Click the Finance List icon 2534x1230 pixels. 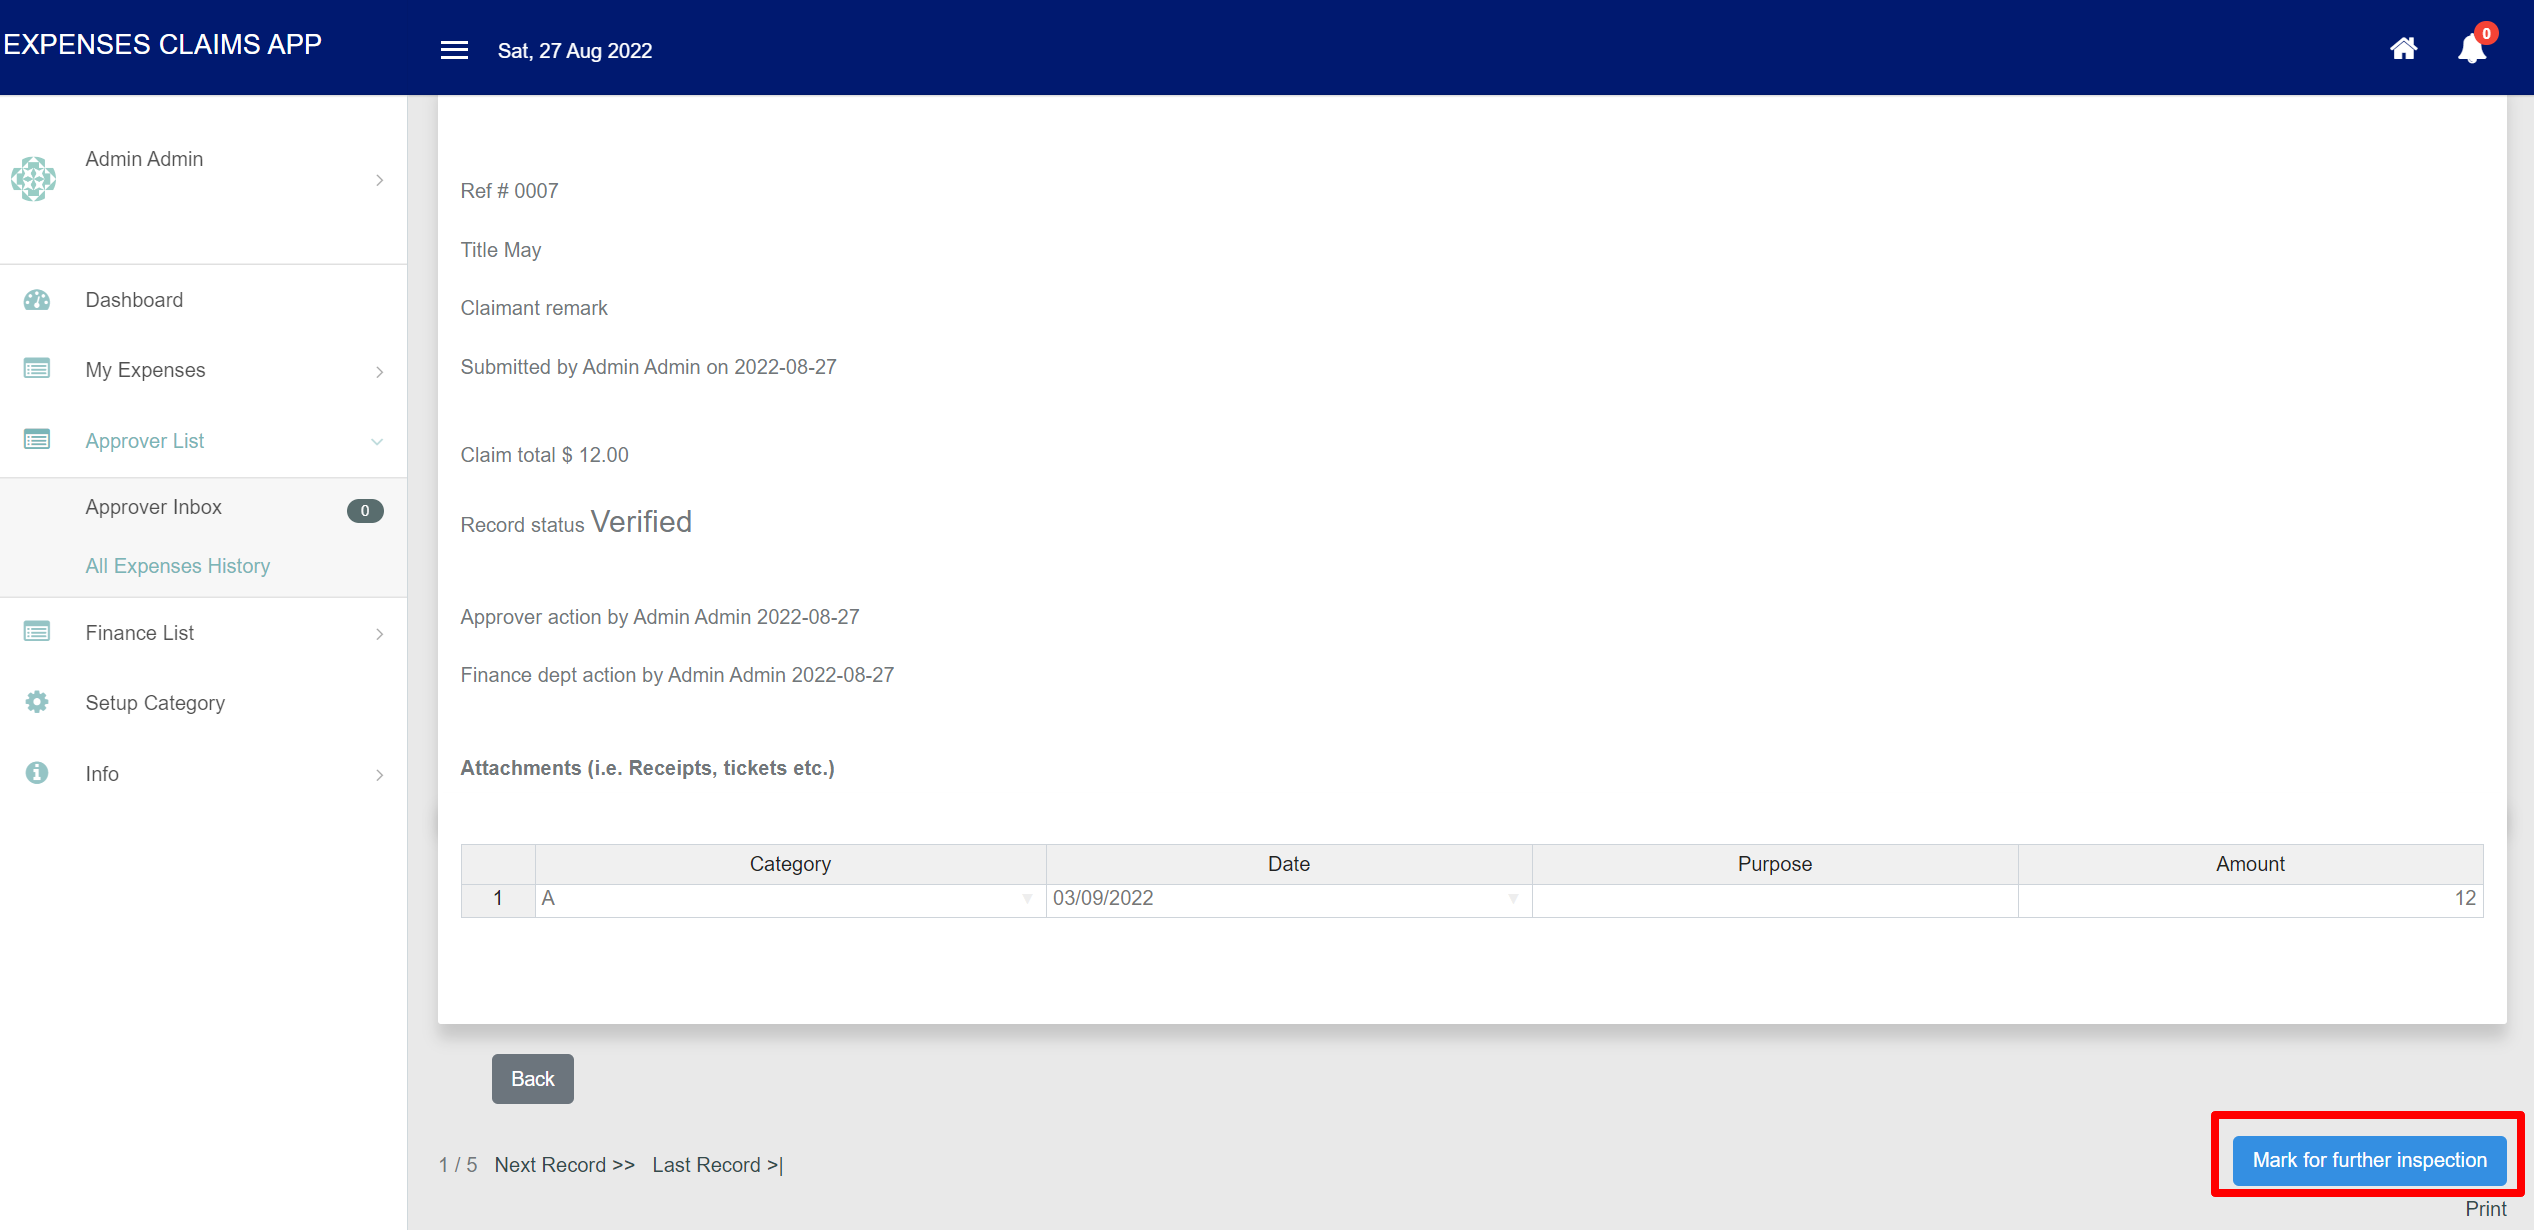pos(37,632)
